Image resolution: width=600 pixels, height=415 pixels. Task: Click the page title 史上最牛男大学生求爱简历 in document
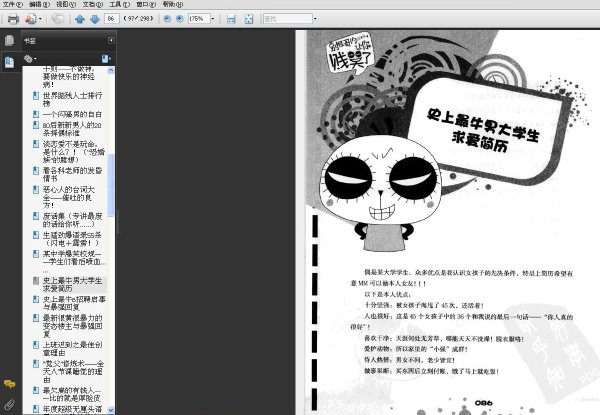483,130
